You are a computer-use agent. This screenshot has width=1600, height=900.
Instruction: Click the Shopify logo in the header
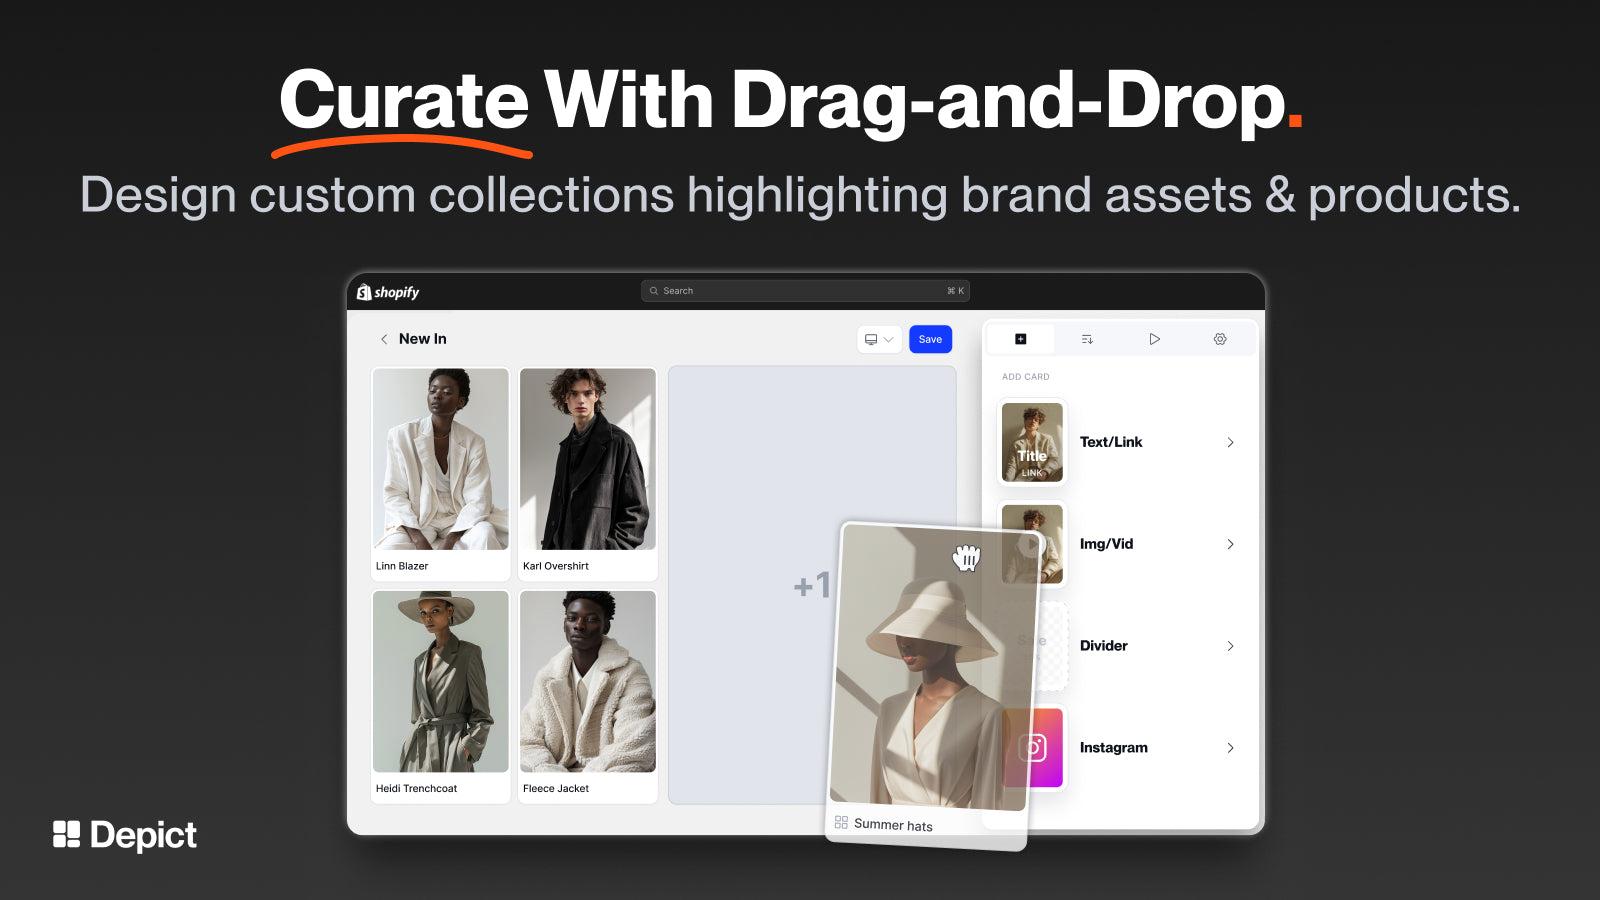(x=390, y=290)
